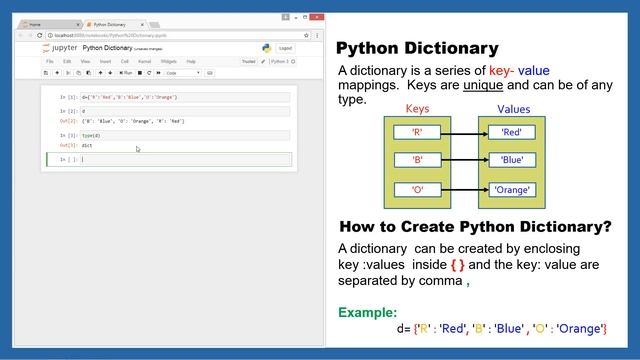
Task: Click the Out[2] dictionary output text
Action: (133, 121)
